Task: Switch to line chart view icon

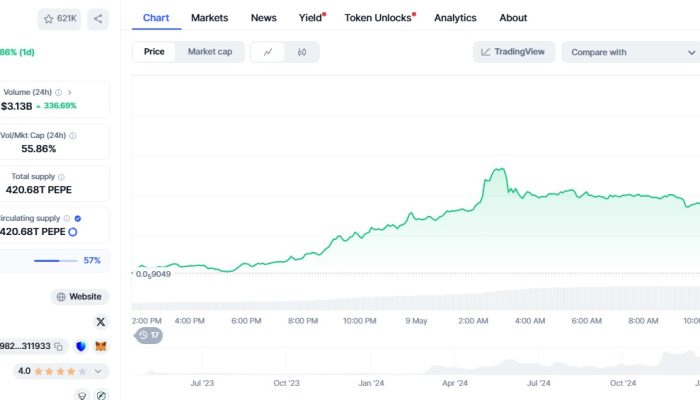Action: pyautogui.click(x=268, y=51)
